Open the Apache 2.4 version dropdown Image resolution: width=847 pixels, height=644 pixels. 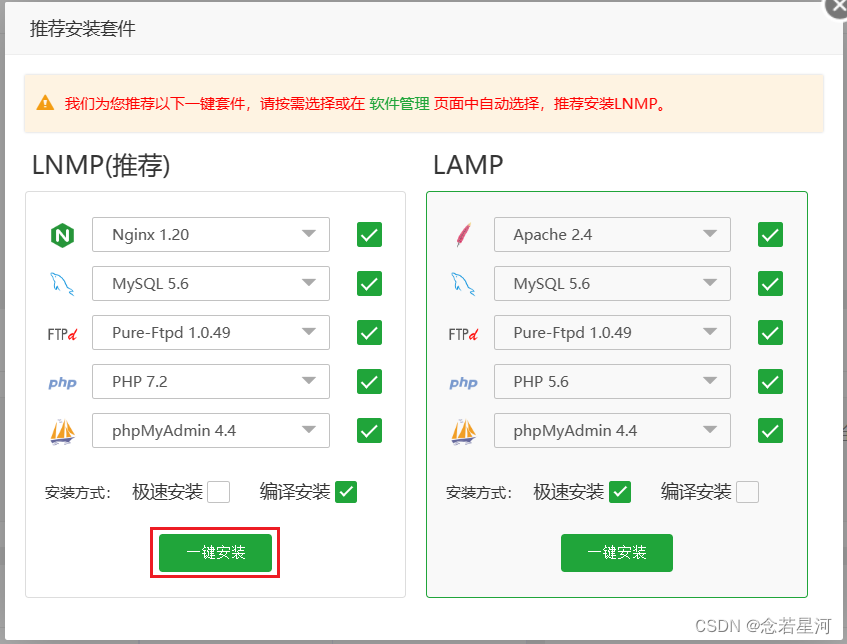(612, 234)
